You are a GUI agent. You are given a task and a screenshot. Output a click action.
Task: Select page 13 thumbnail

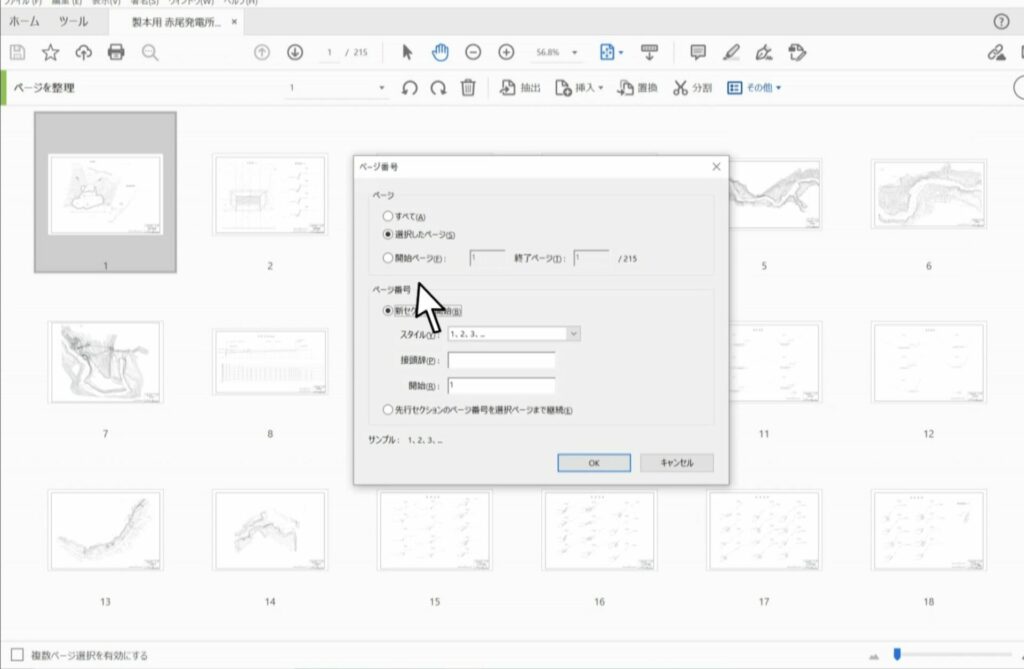105,530
